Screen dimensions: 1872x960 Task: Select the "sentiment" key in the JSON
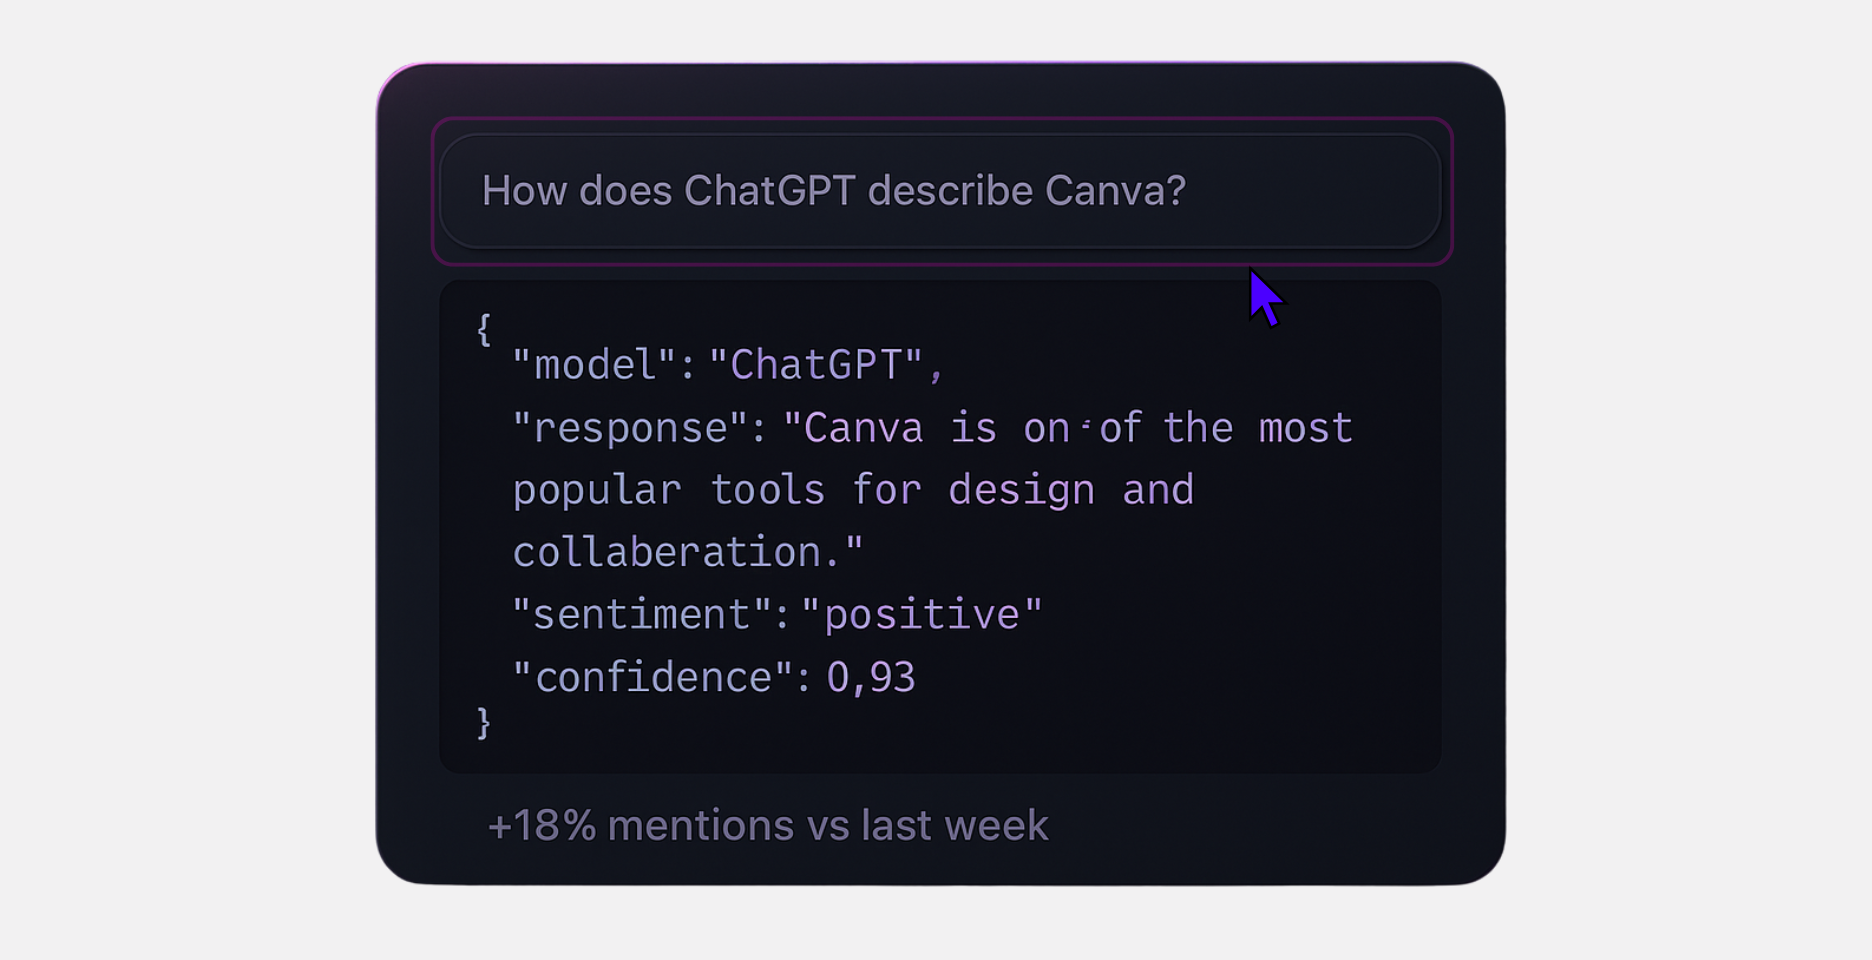pos(641,615)
